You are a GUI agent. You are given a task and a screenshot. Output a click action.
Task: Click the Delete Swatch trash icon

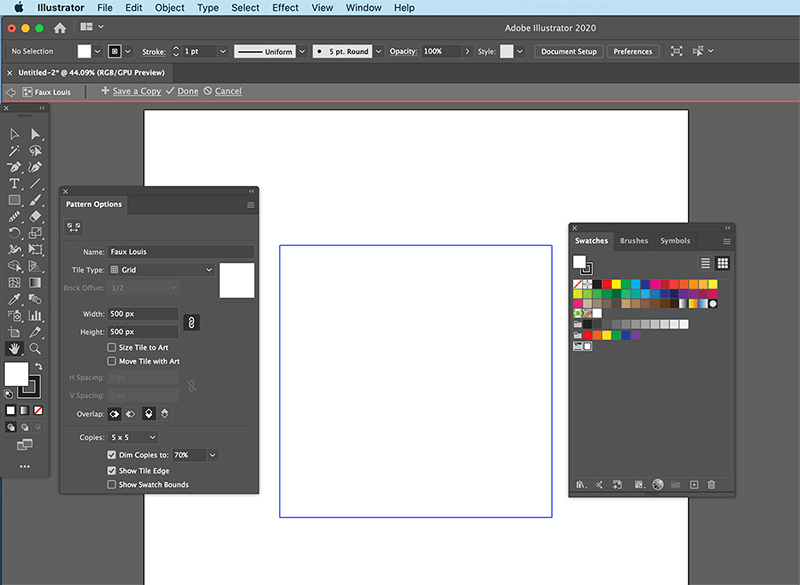point(711,483)
